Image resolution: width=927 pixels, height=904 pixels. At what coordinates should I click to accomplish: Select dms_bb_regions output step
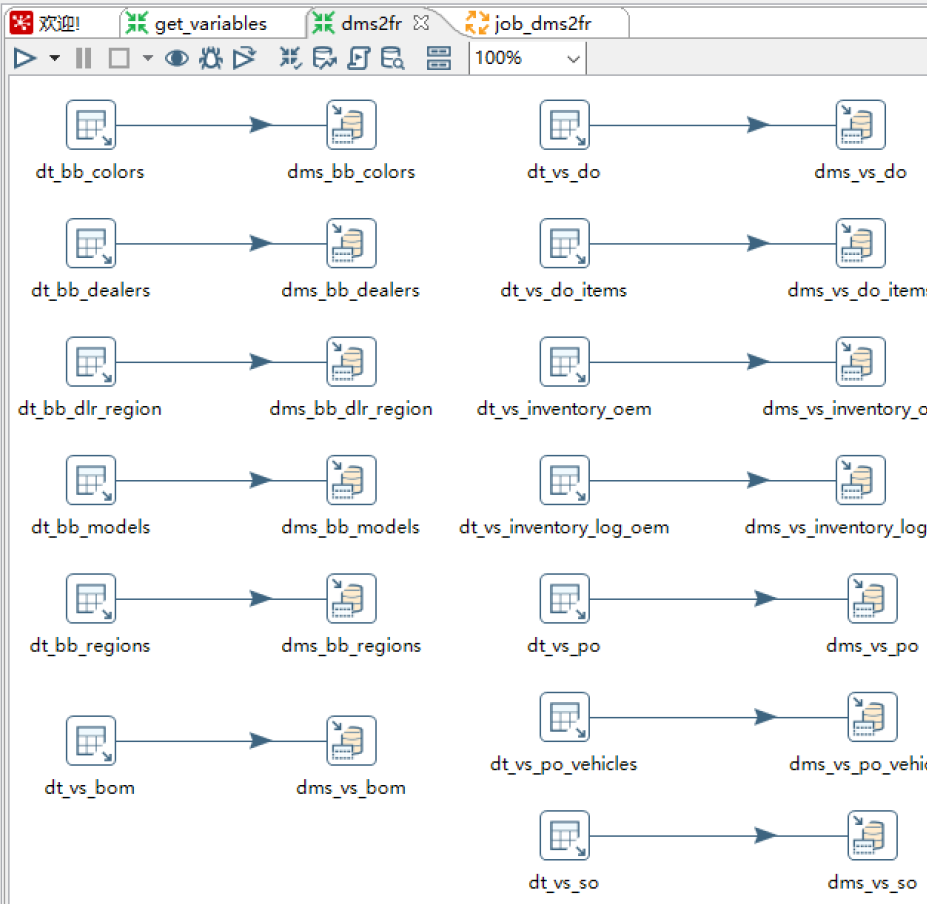coord(351,598)
